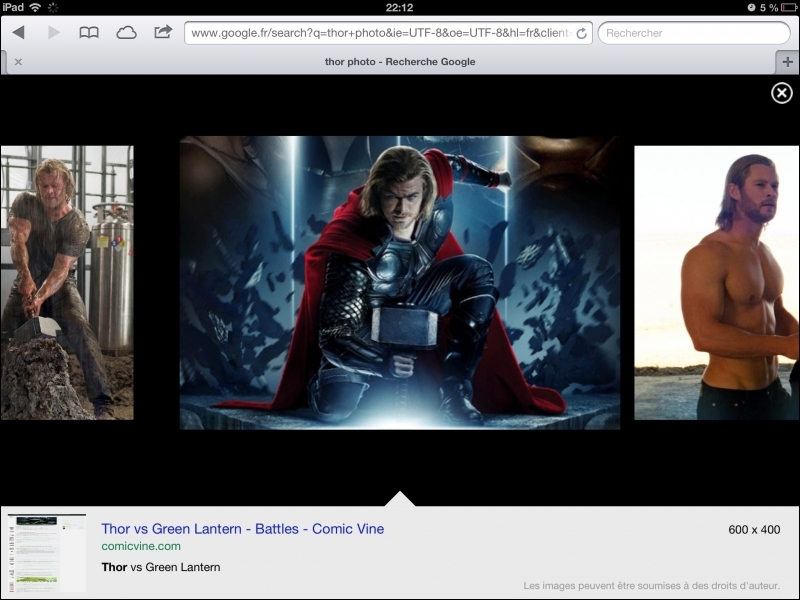Open 'Thor vs Green Lantern - Battles' link
This screenshot has height=600, width=800.
point(242,529)
